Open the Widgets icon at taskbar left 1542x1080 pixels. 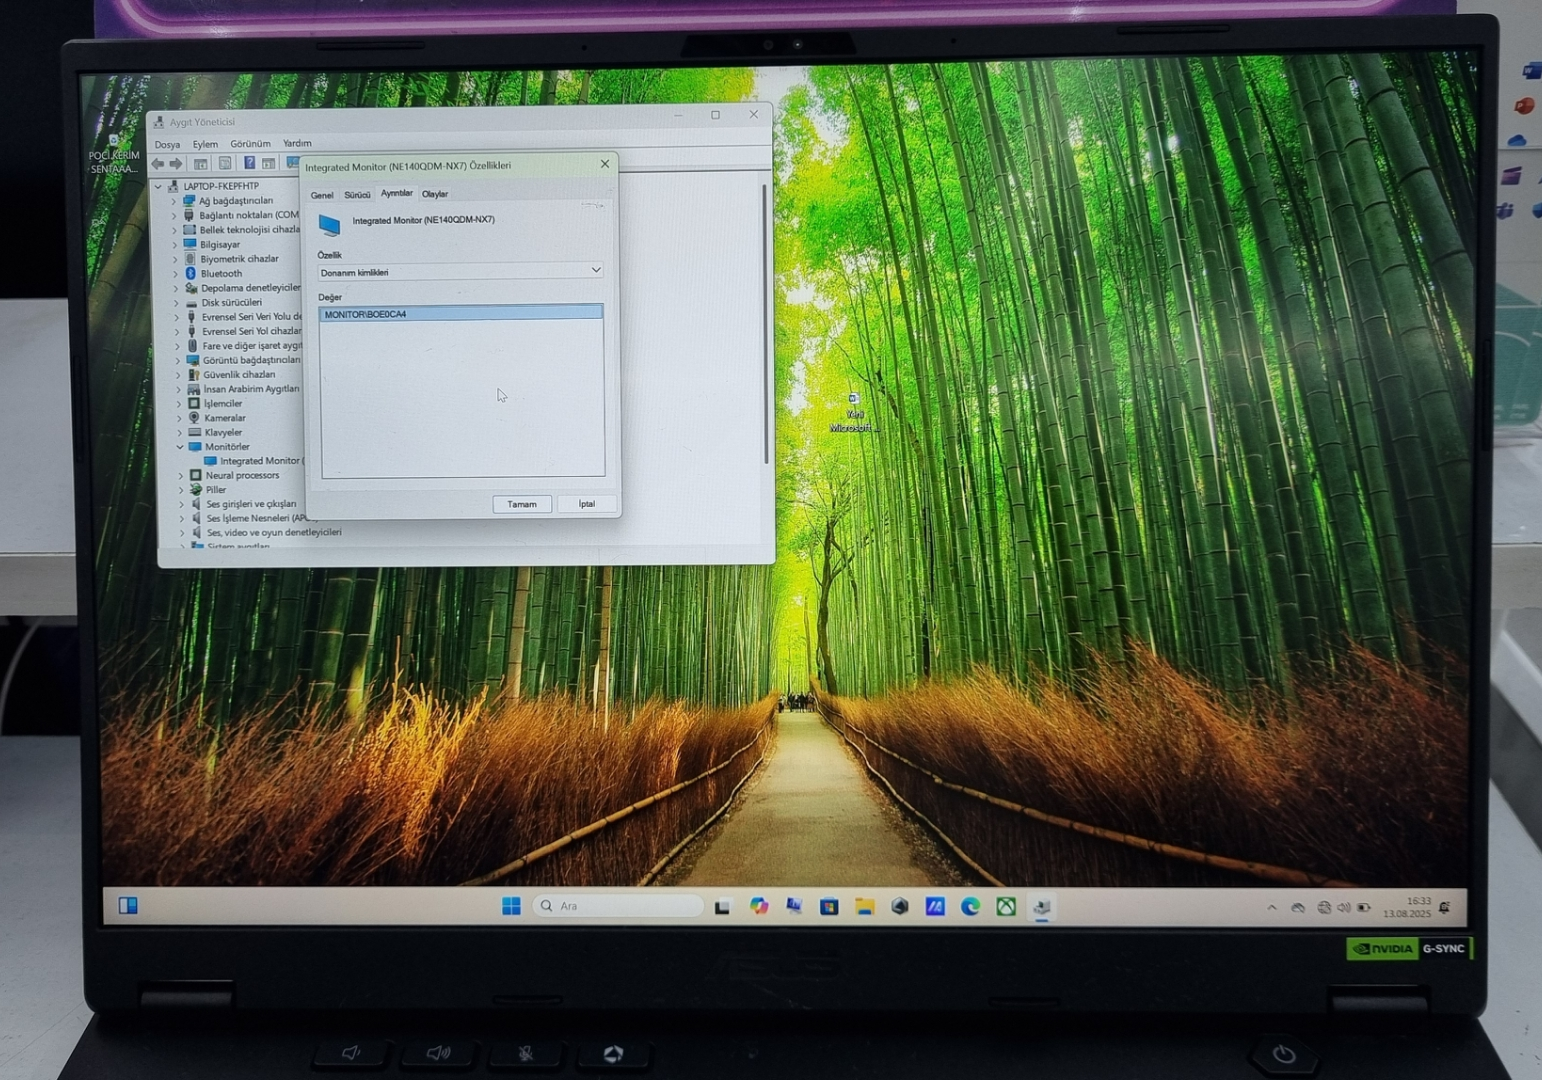pos(128,905)
